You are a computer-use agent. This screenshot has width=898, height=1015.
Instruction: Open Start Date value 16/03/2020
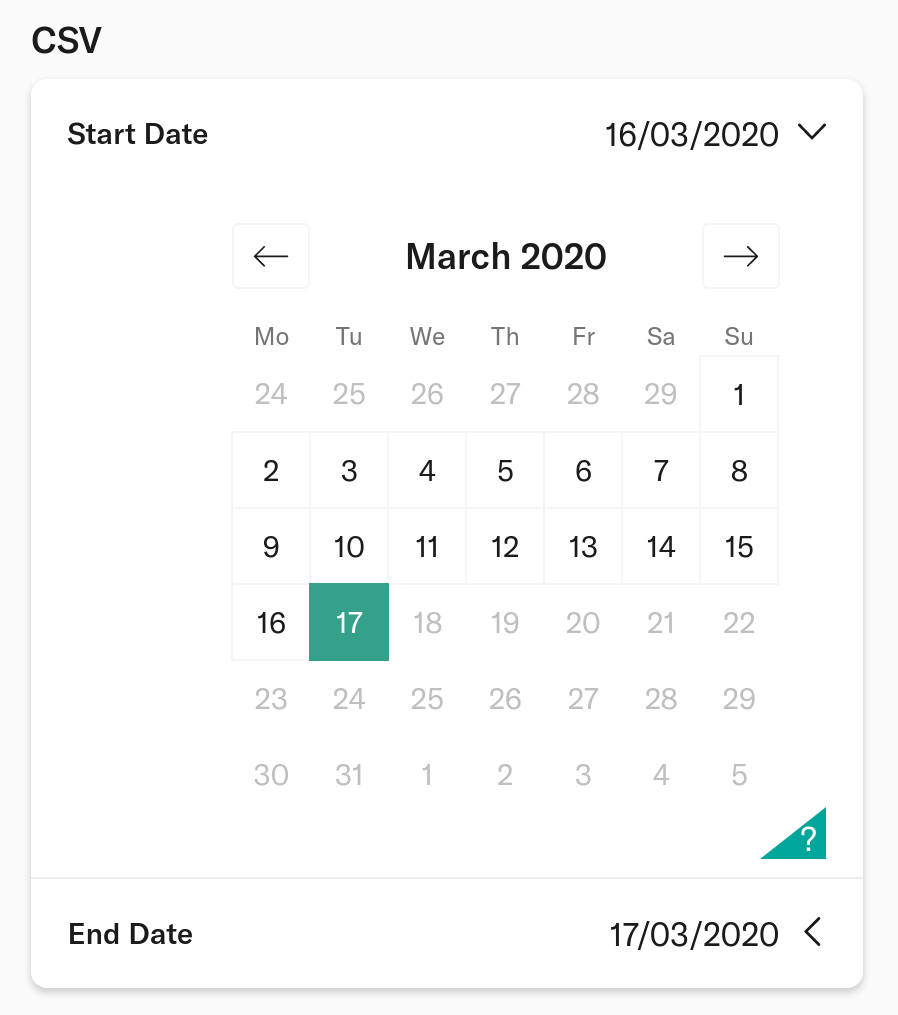[x=691, y=135]
